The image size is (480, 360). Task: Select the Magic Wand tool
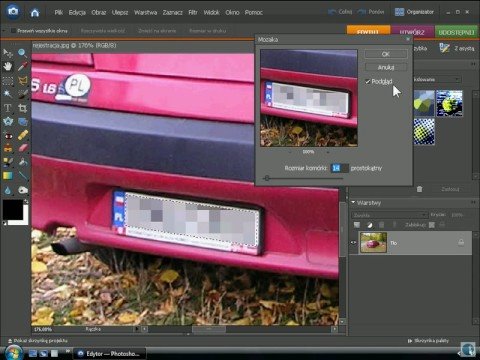tap(7, 94)
